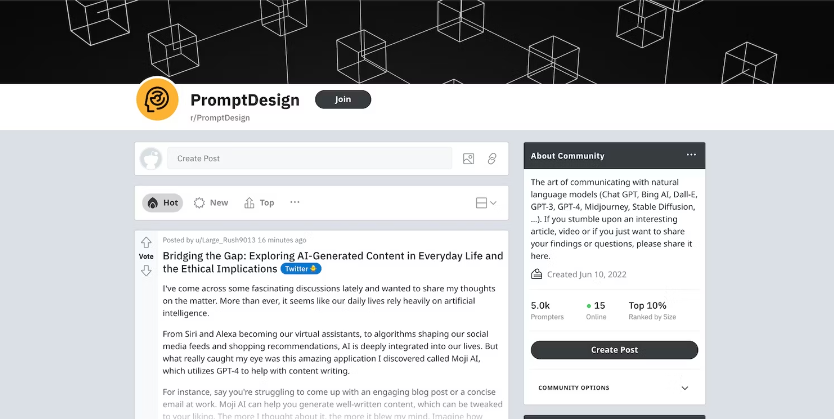The width and height of the screenshot is (834, 419).
Task: Open the About Community three-dot menu
Action: (x=691, y=156)
